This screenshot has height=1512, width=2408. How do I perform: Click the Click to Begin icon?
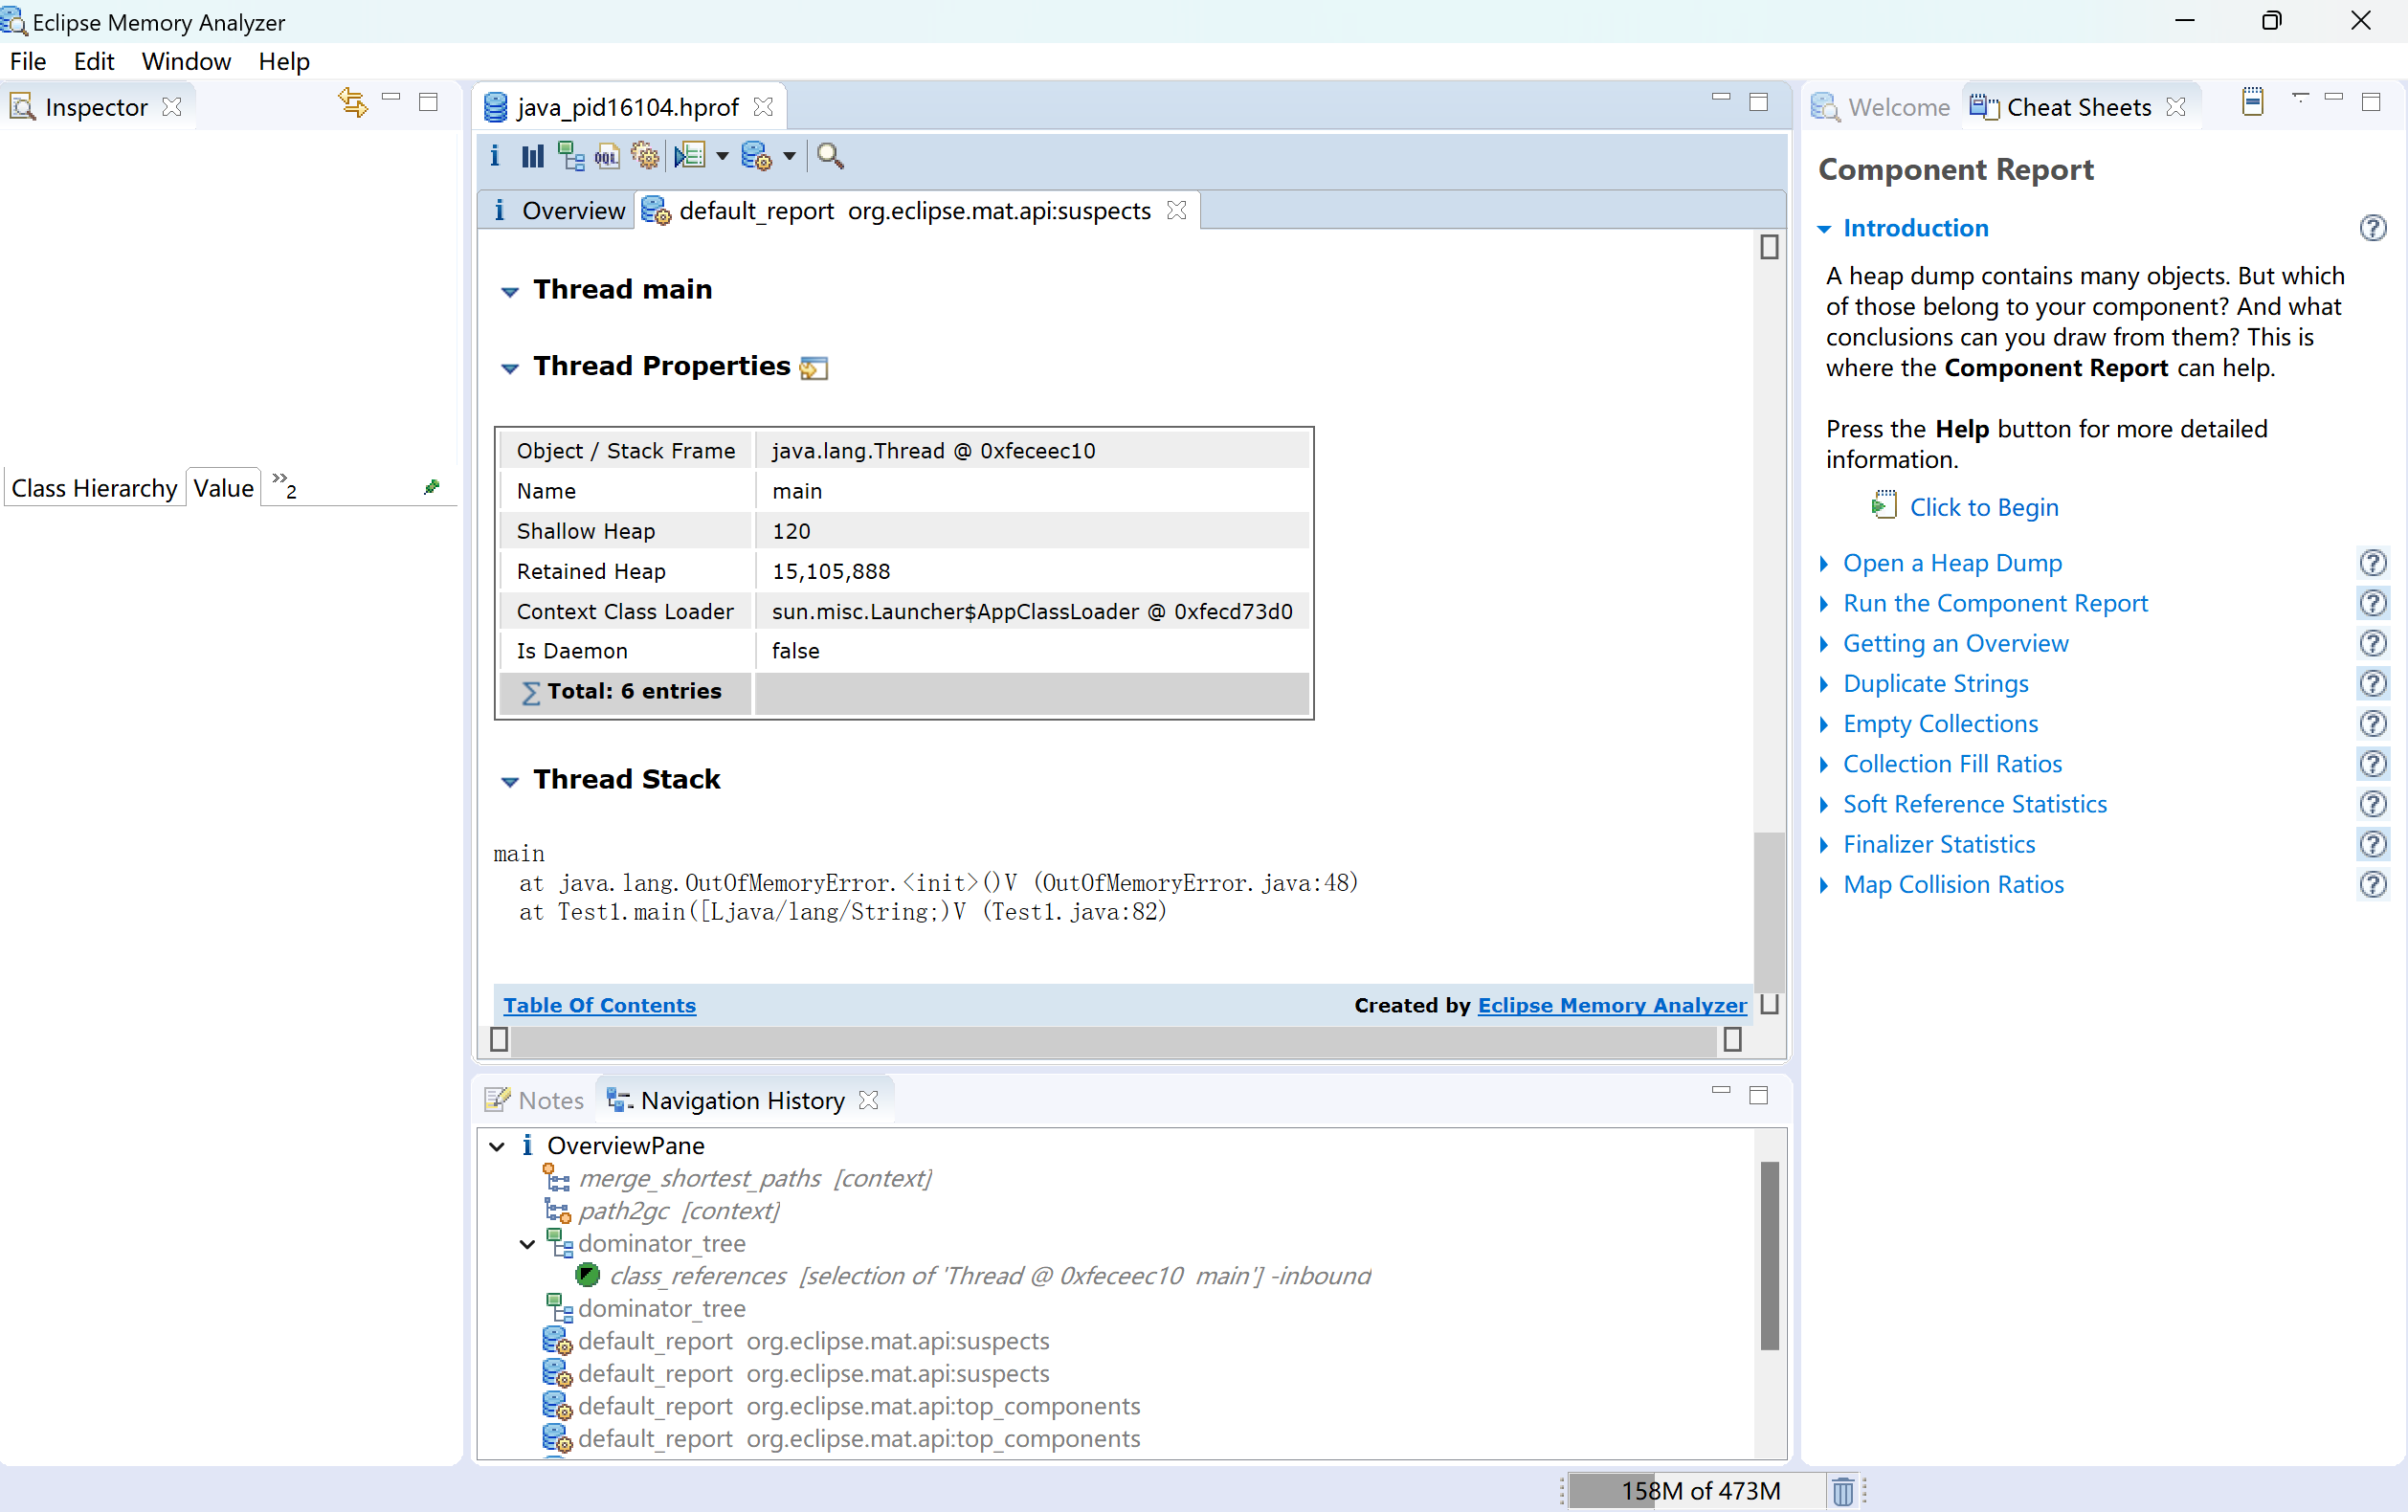[x=1884, y=505]
